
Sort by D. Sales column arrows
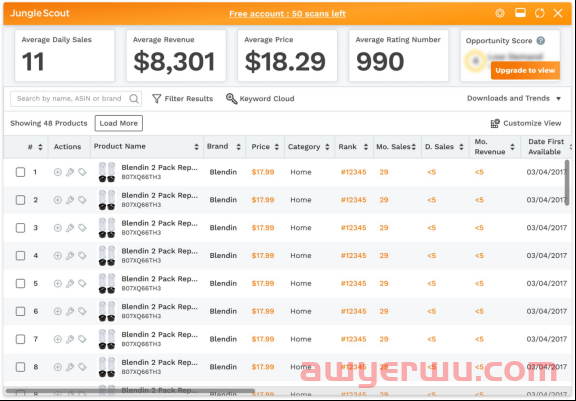tap(461, 147)
